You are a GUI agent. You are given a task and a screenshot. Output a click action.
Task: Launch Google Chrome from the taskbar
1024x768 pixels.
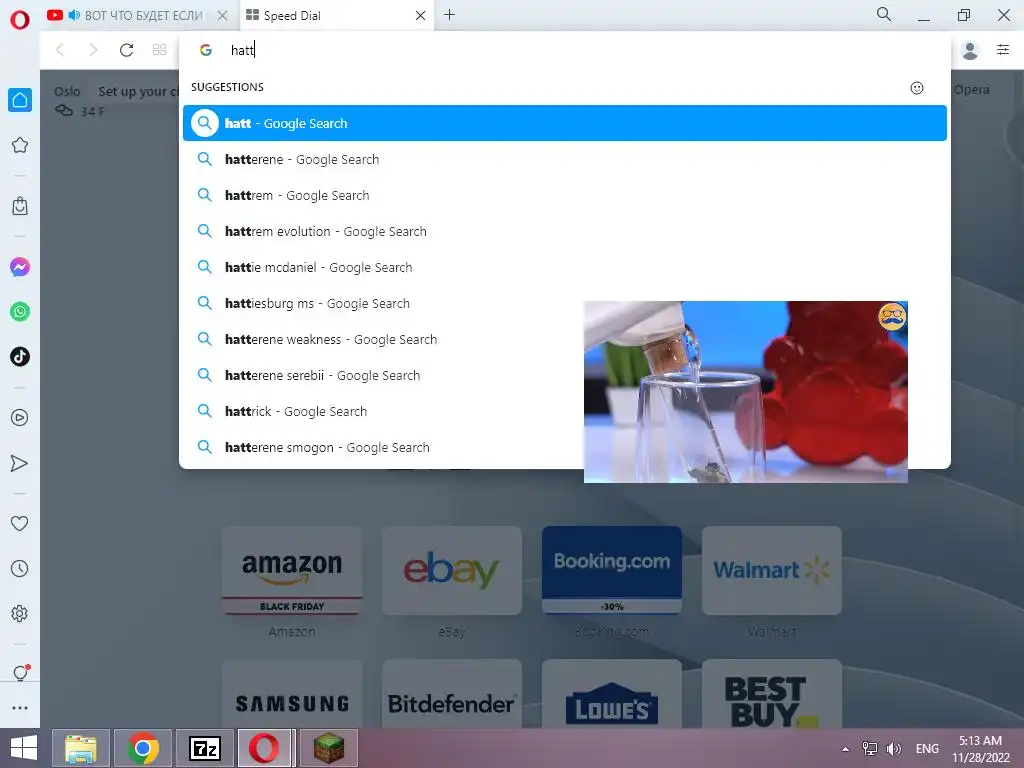tap(143, 748)
